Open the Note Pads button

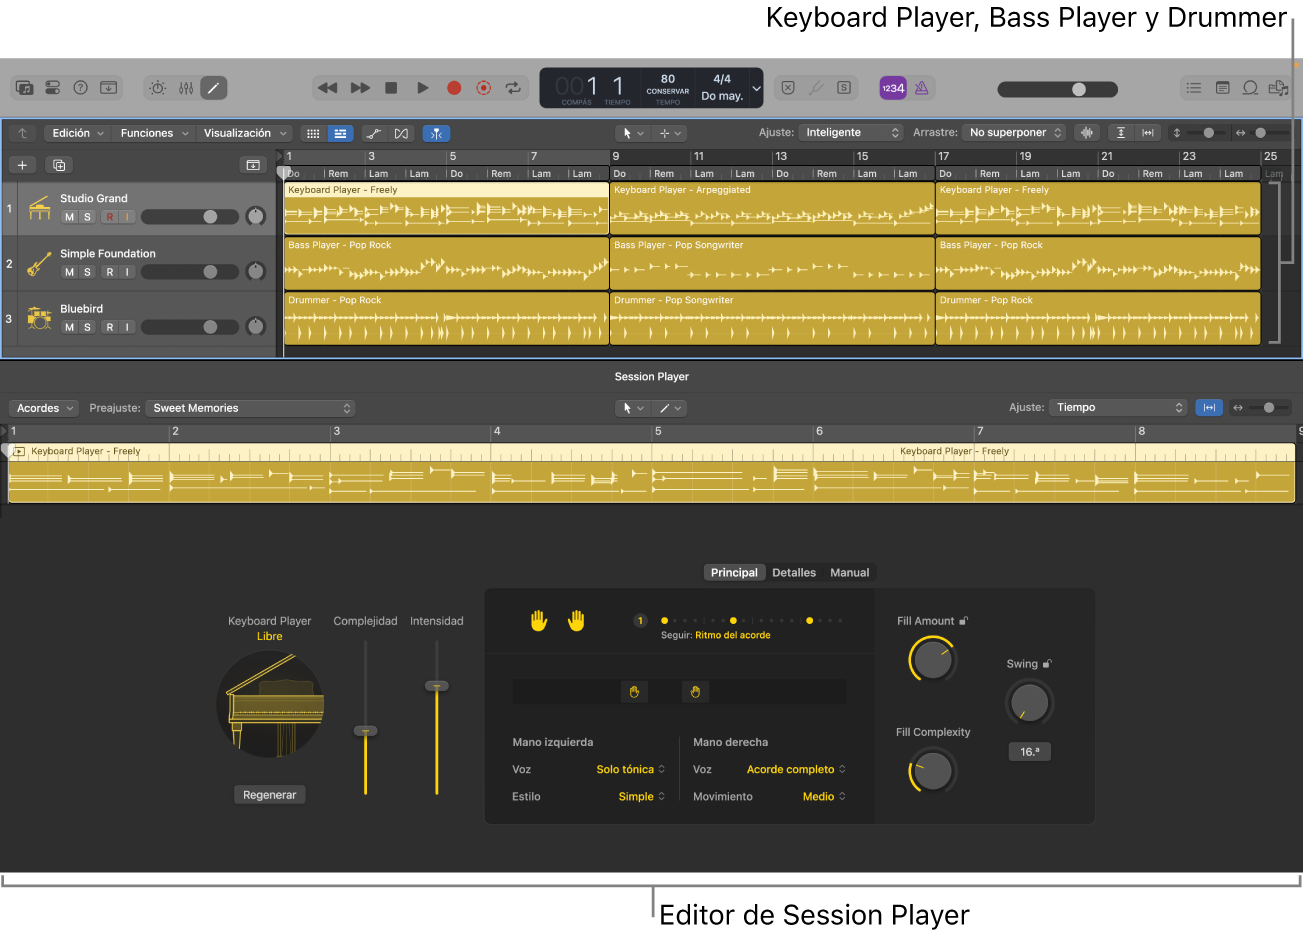1222,88
